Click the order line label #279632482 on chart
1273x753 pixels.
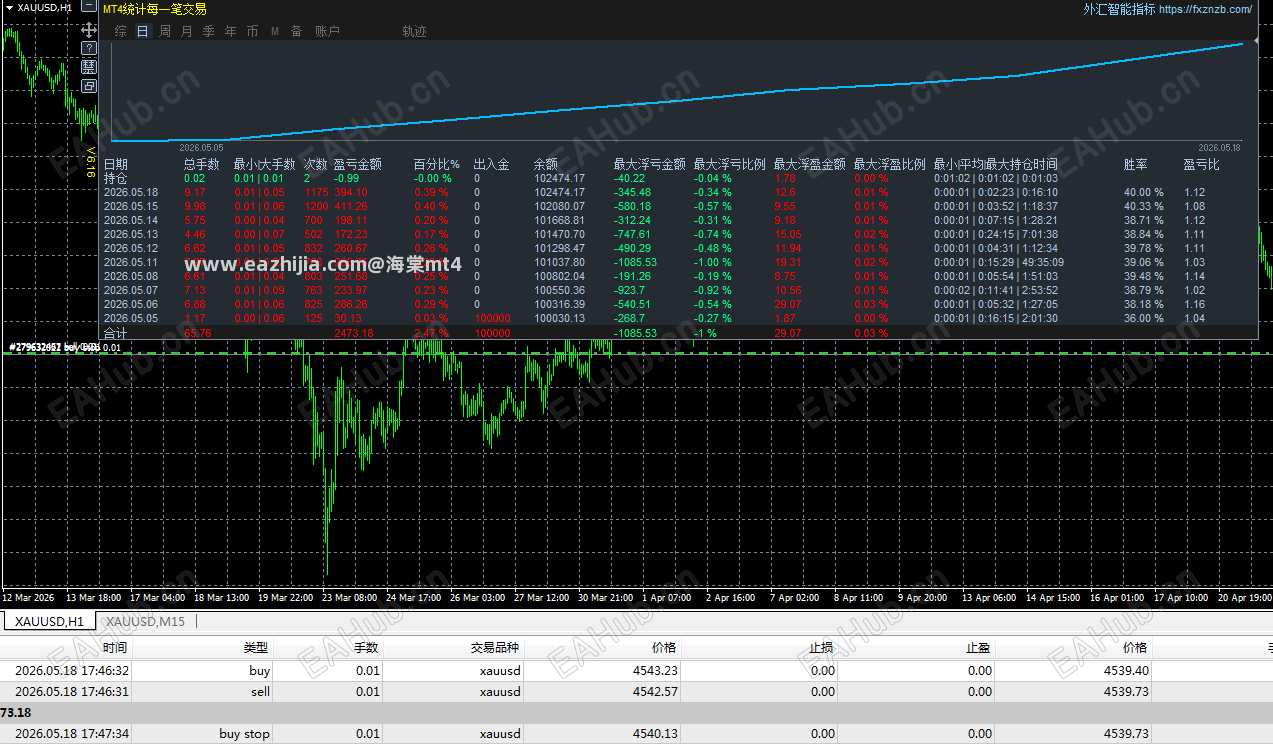[63, 347]
